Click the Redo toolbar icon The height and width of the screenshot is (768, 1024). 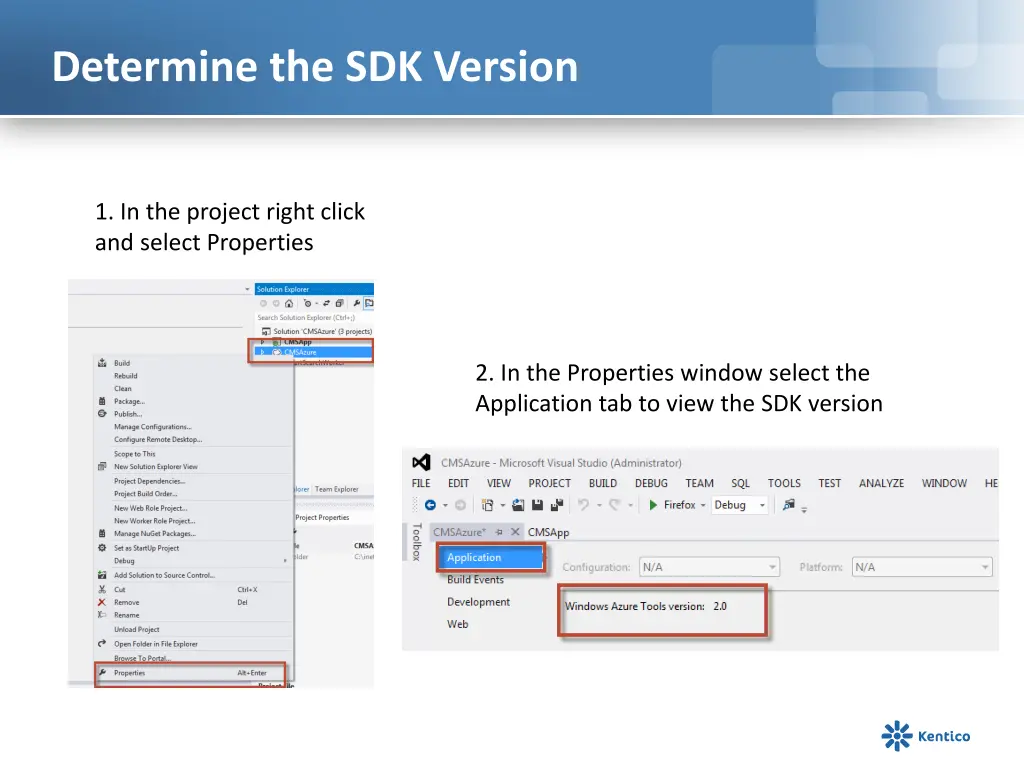(x=614, y=505)
